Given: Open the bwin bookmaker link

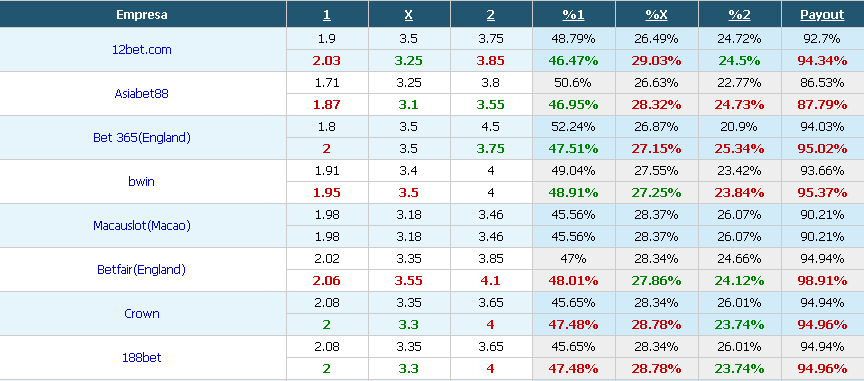Looking at the screenshot, I should (142, 181).
